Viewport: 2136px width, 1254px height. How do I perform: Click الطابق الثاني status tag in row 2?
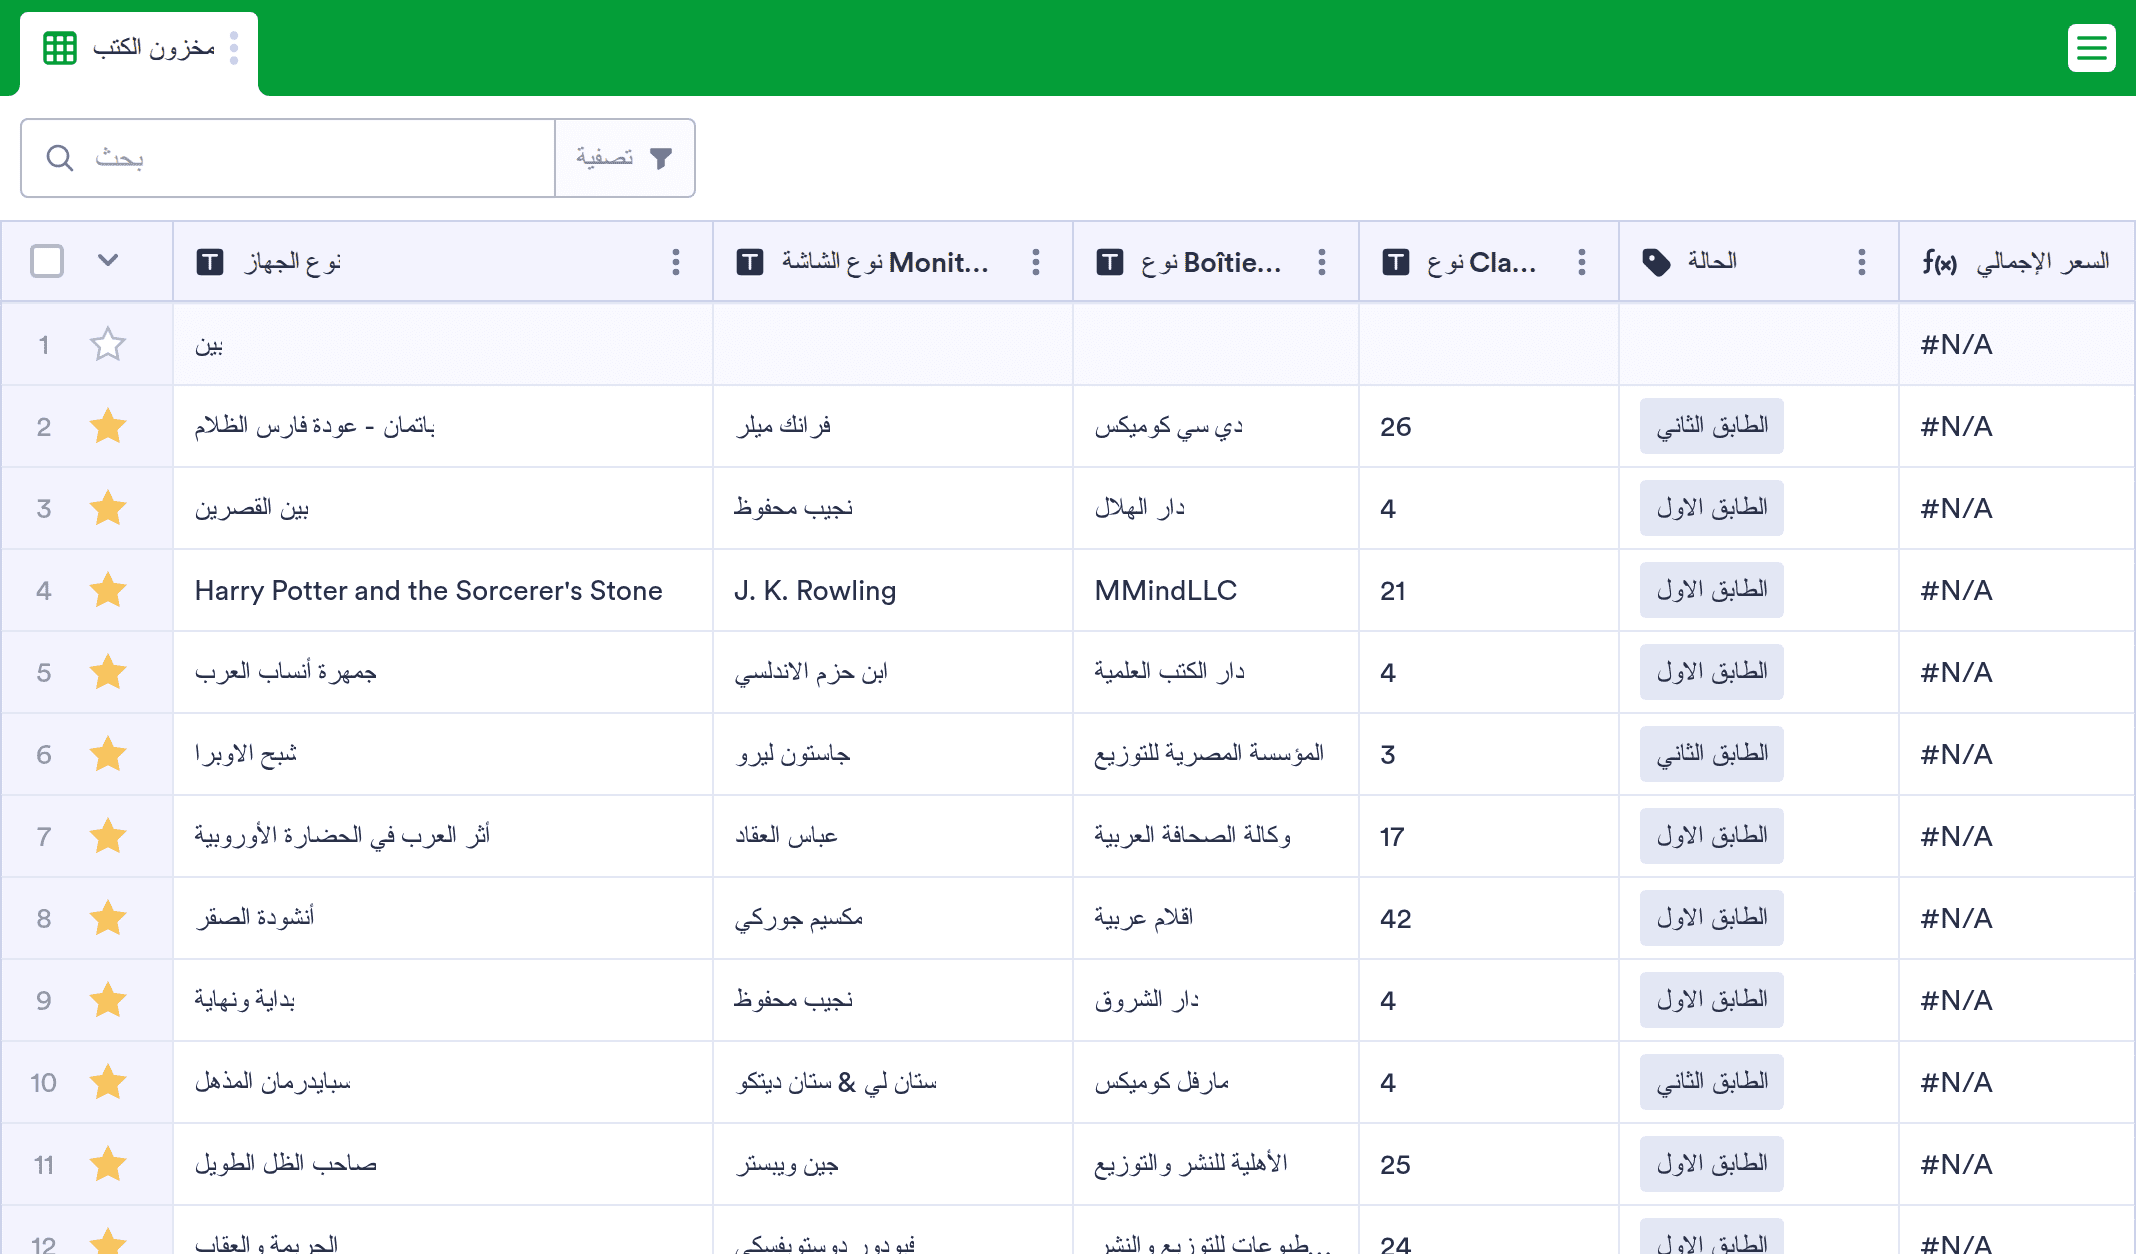1711,427
